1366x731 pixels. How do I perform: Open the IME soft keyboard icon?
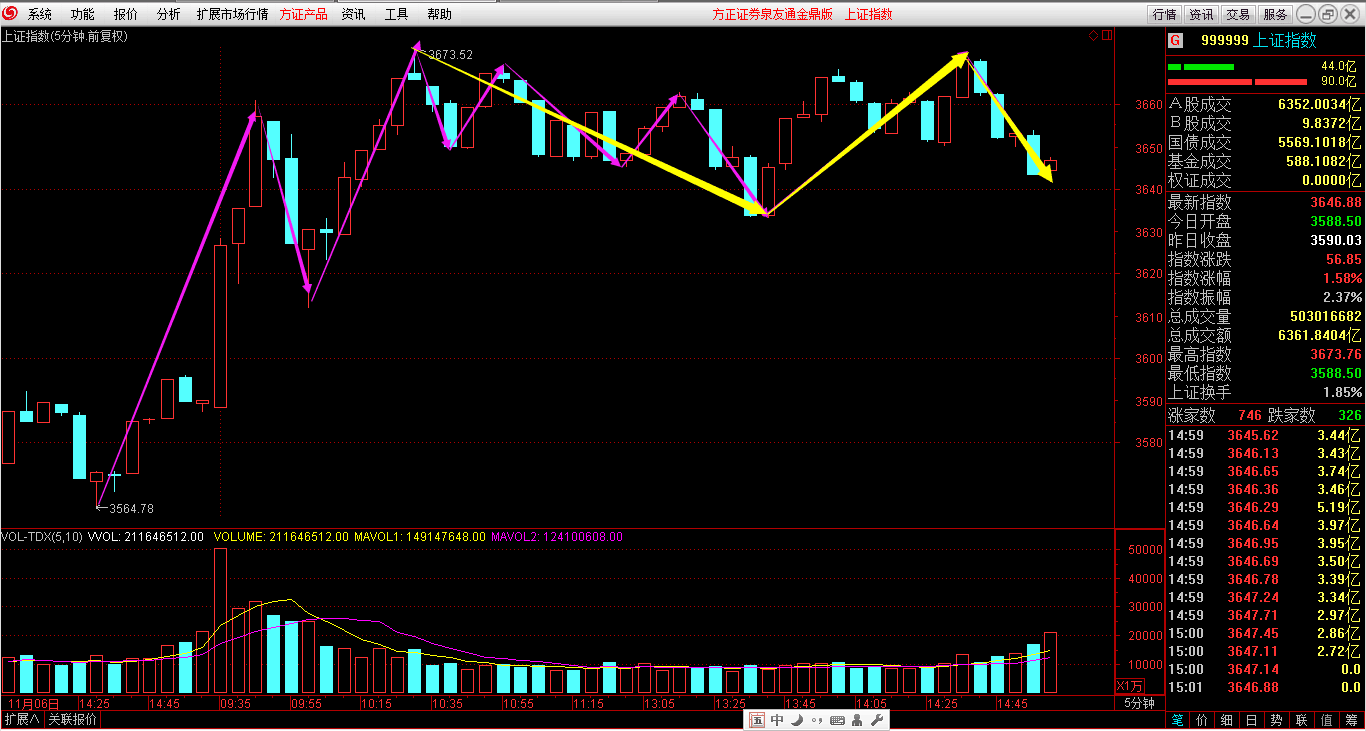coord(836,720)
